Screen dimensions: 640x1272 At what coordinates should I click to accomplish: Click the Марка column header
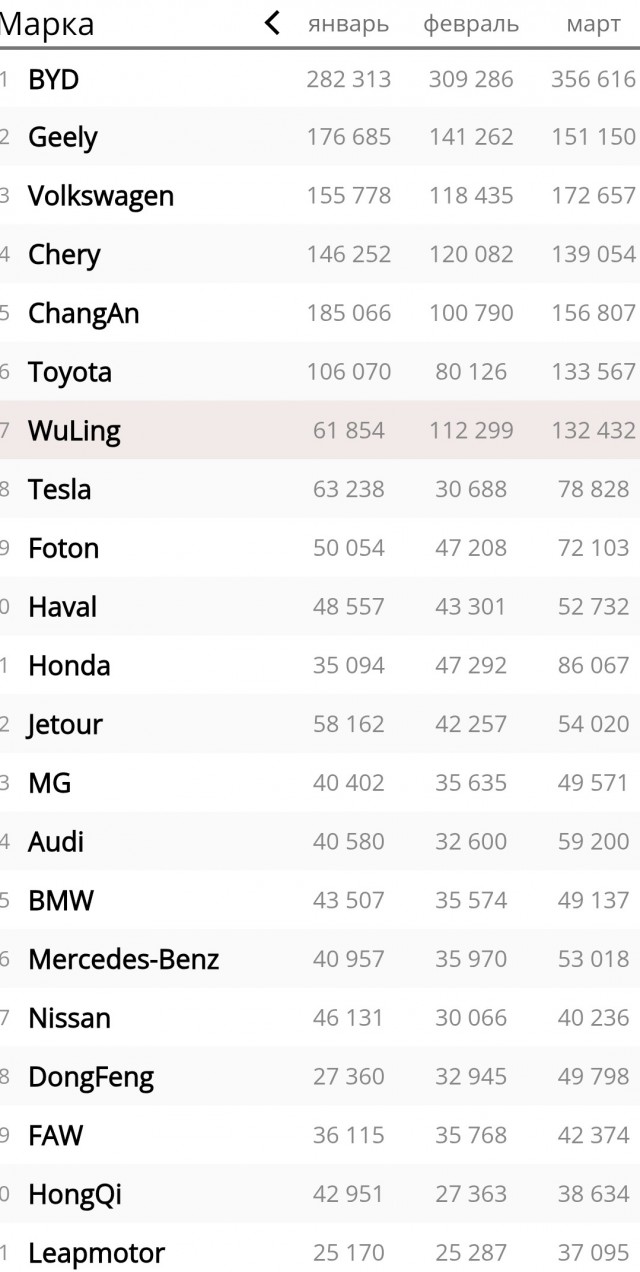(48, 25)
